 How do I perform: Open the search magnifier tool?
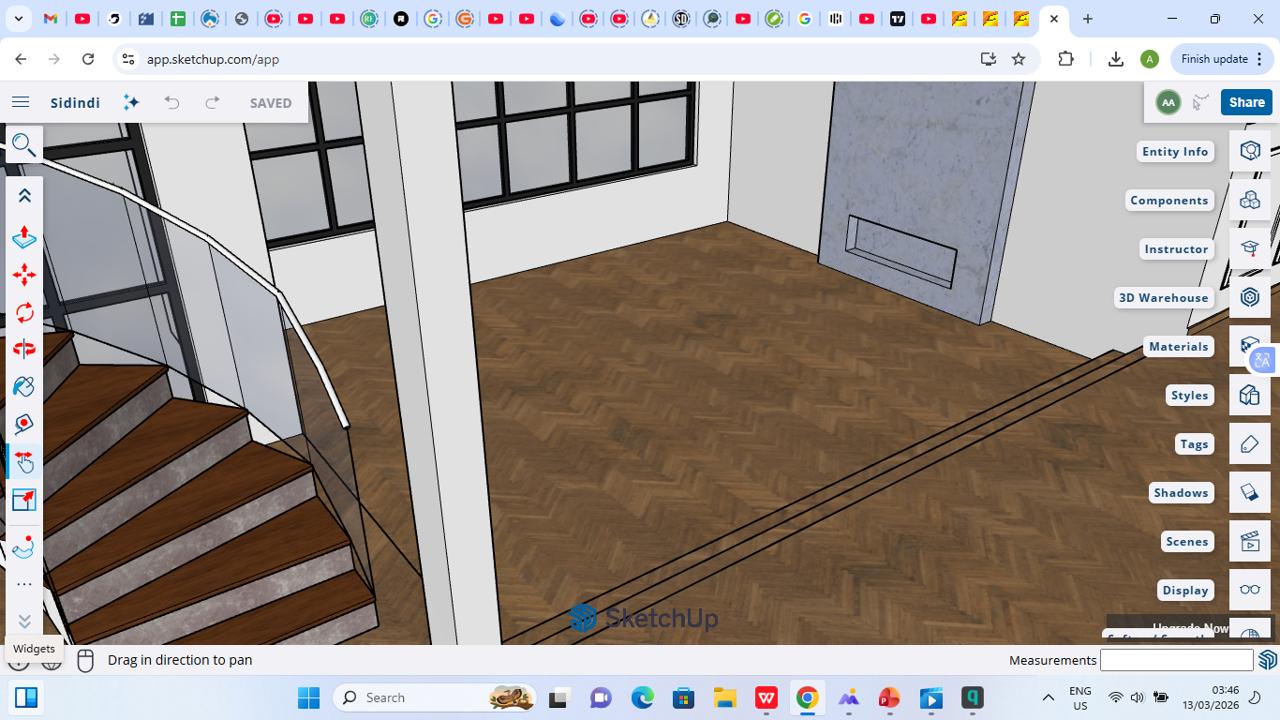[24, 146]
